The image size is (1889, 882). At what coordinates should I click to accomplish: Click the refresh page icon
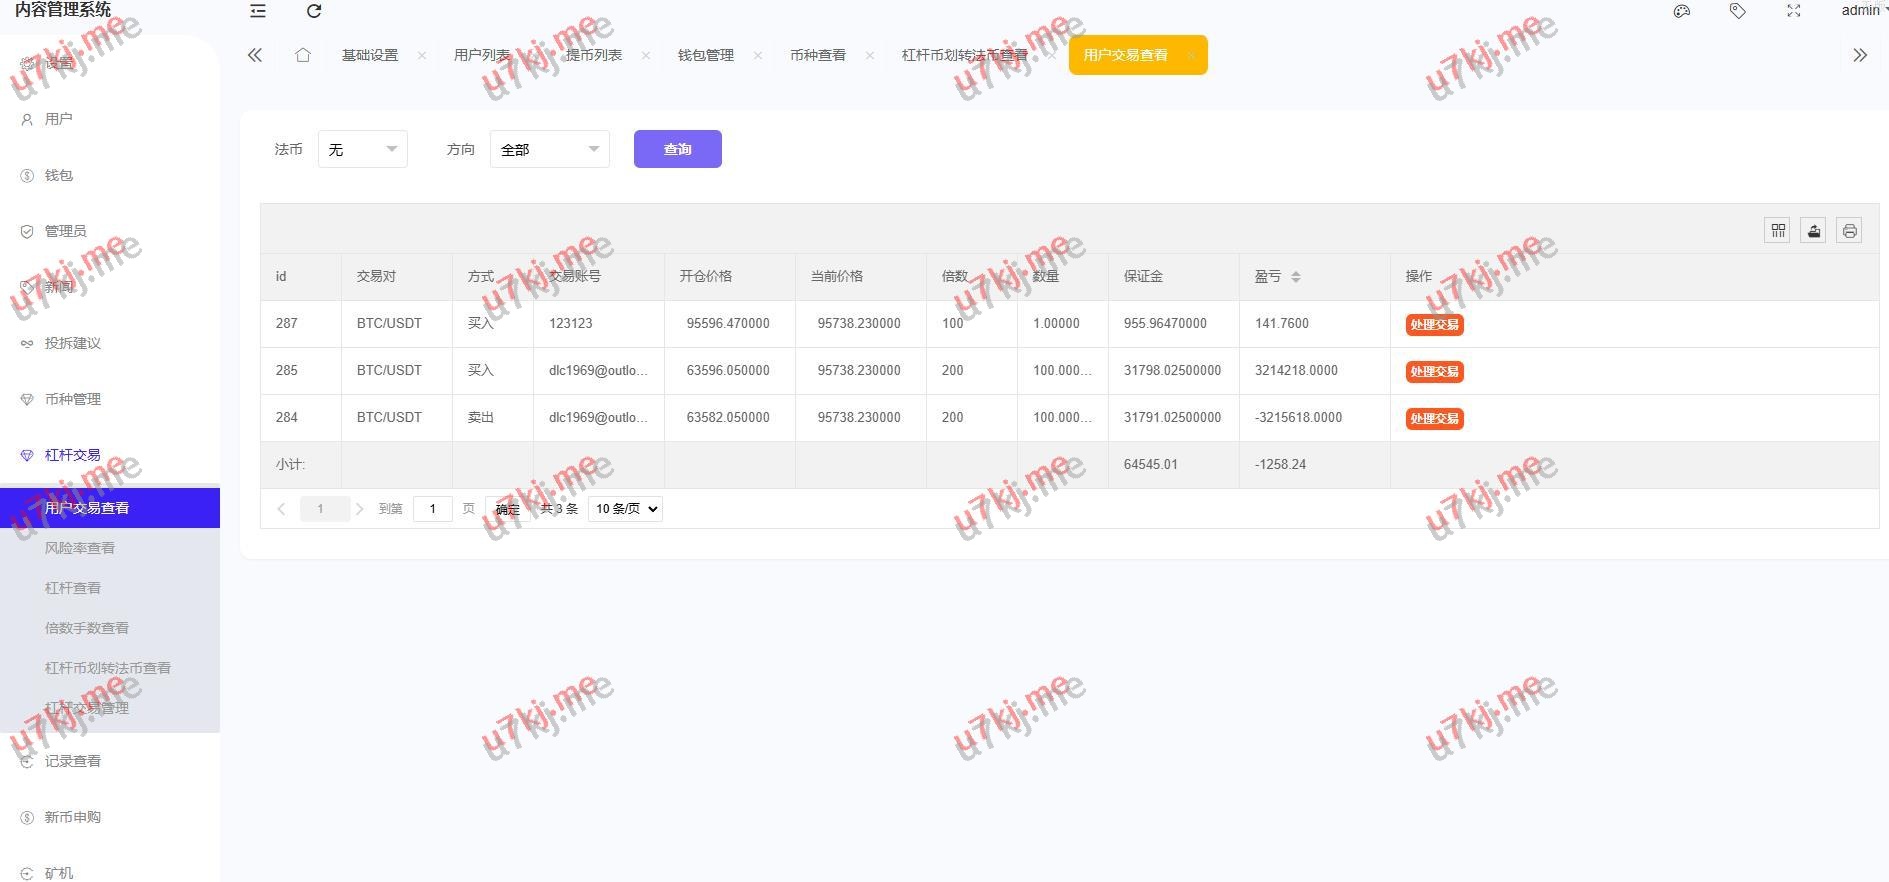[x=314, y=11]
